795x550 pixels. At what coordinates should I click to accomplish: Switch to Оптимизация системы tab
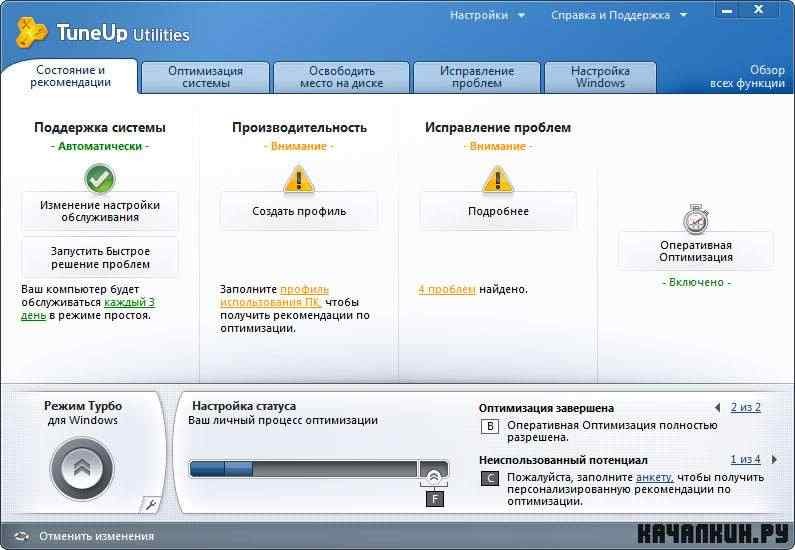point(205,77)
